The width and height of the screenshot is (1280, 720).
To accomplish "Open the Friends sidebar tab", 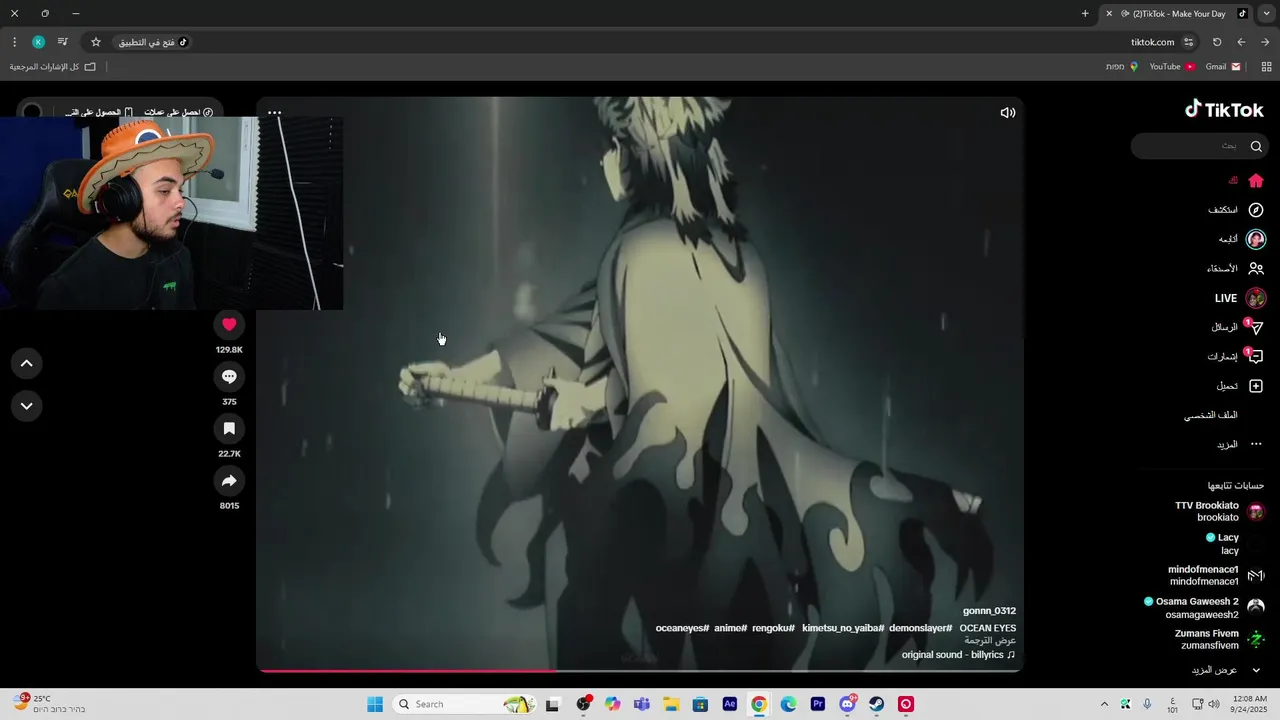I will [x=1236, y=268].
